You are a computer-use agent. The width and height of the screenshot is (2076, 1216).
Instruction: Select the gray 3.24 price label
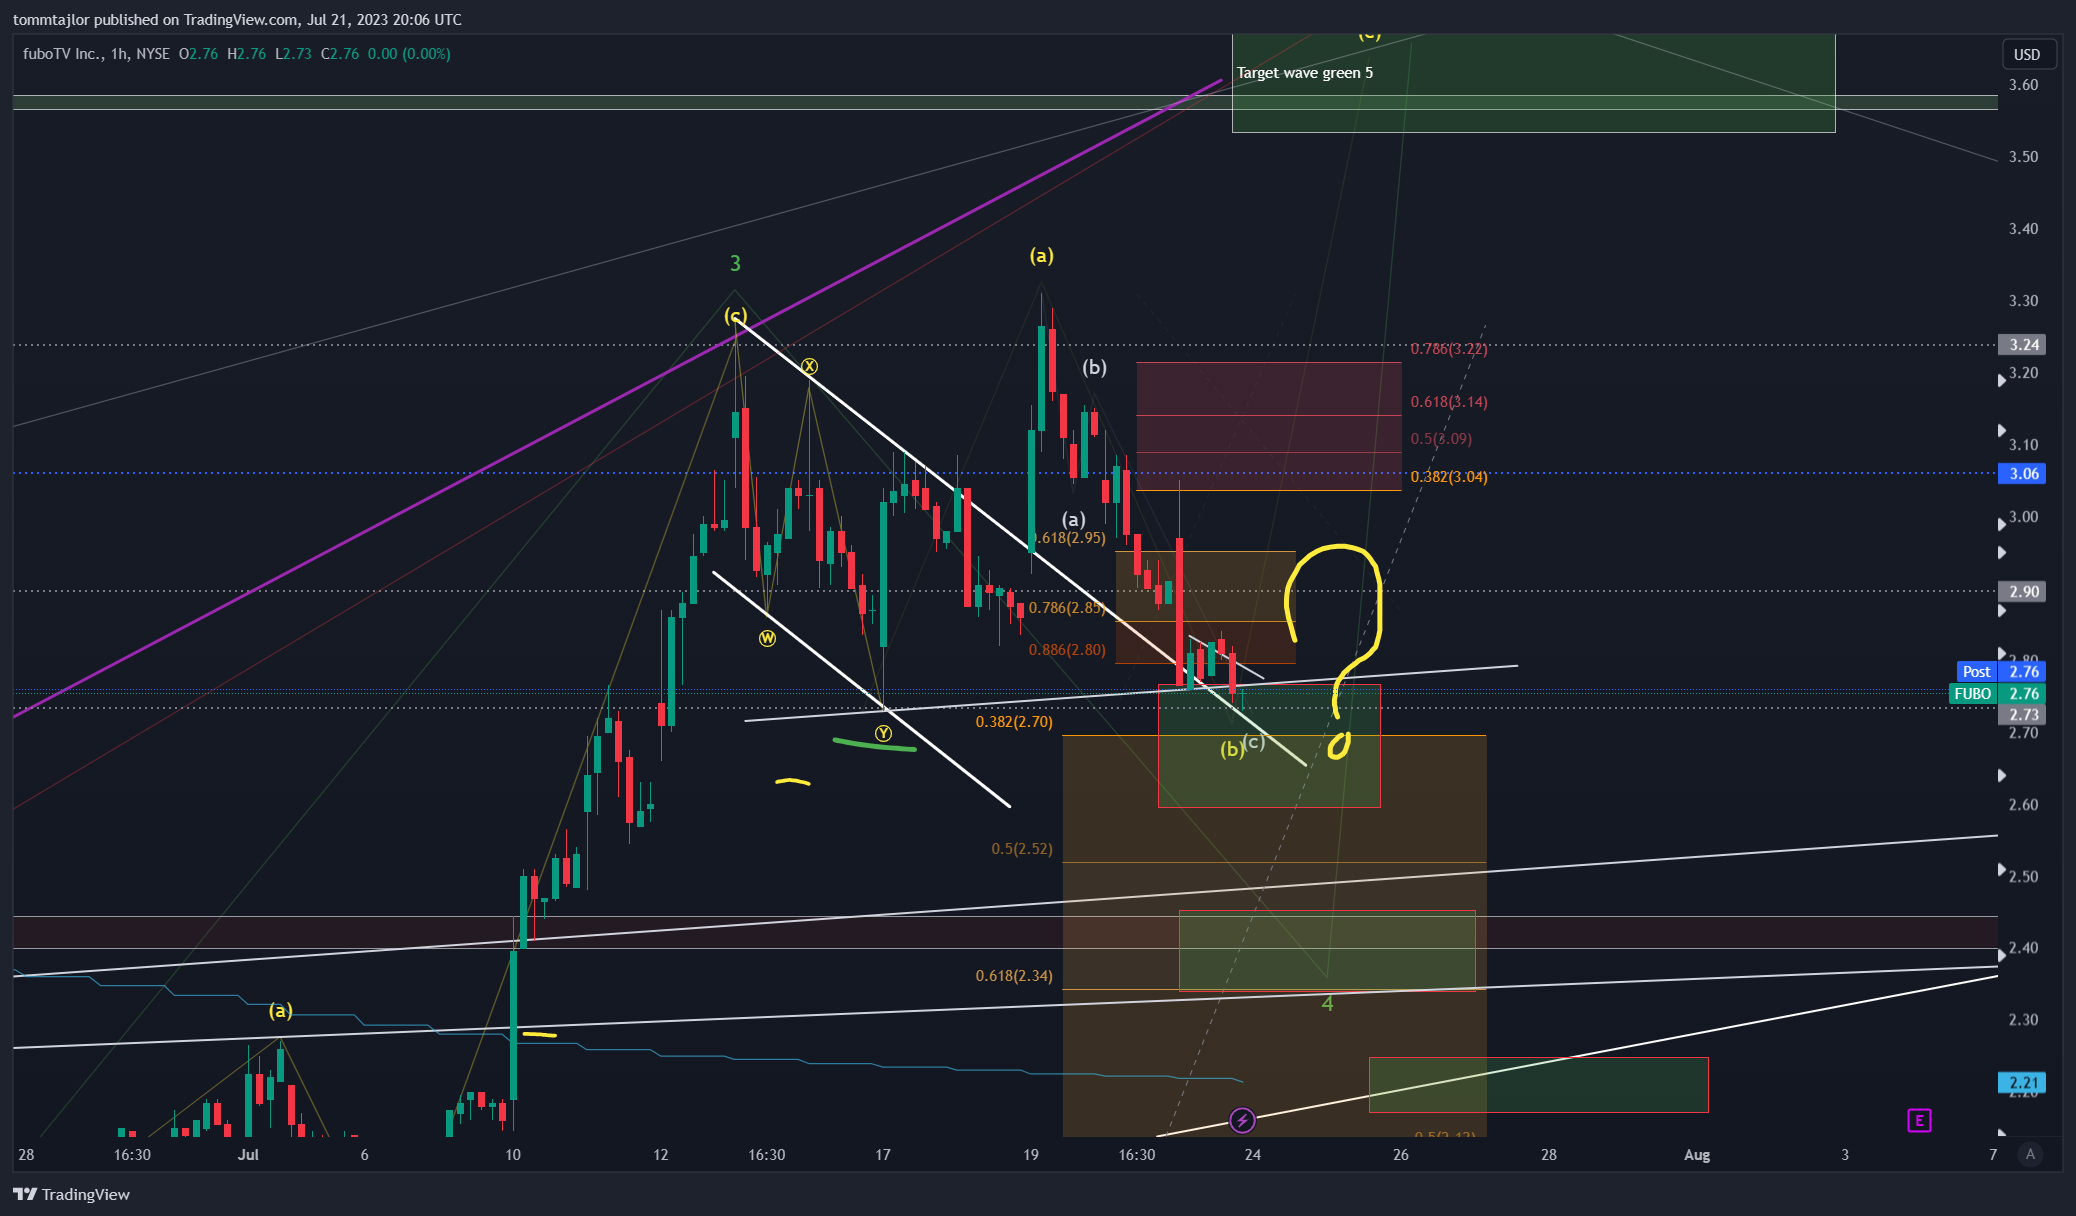point(2022,345)
